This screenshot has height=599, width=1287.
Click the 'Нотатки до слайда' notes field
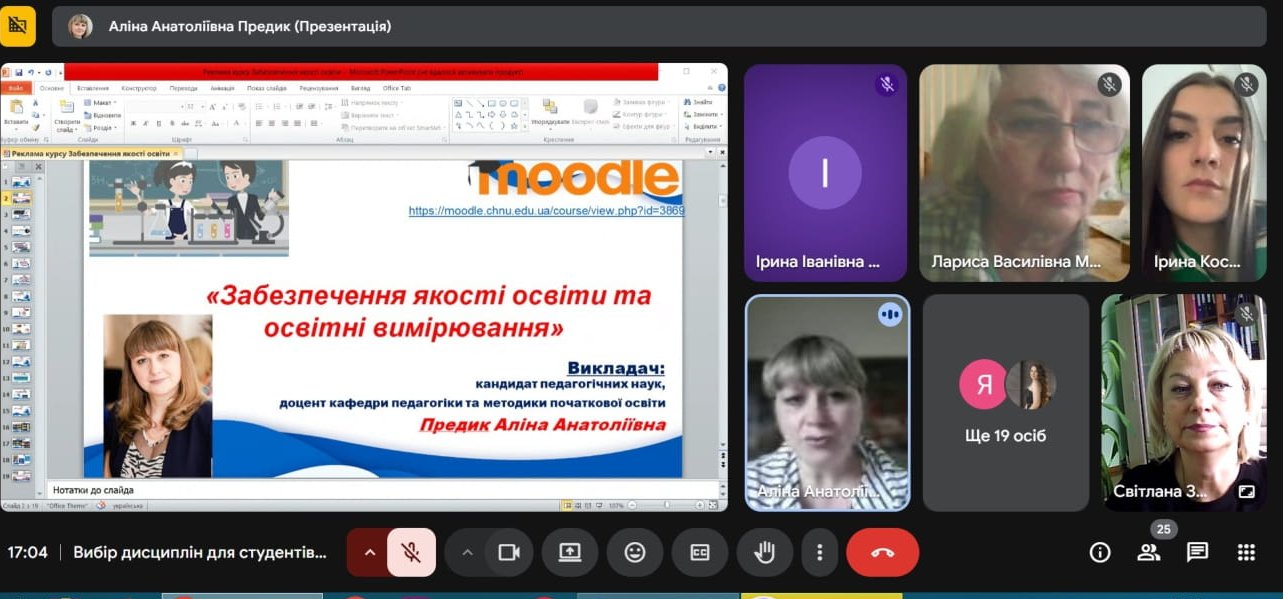click(385, 490)
